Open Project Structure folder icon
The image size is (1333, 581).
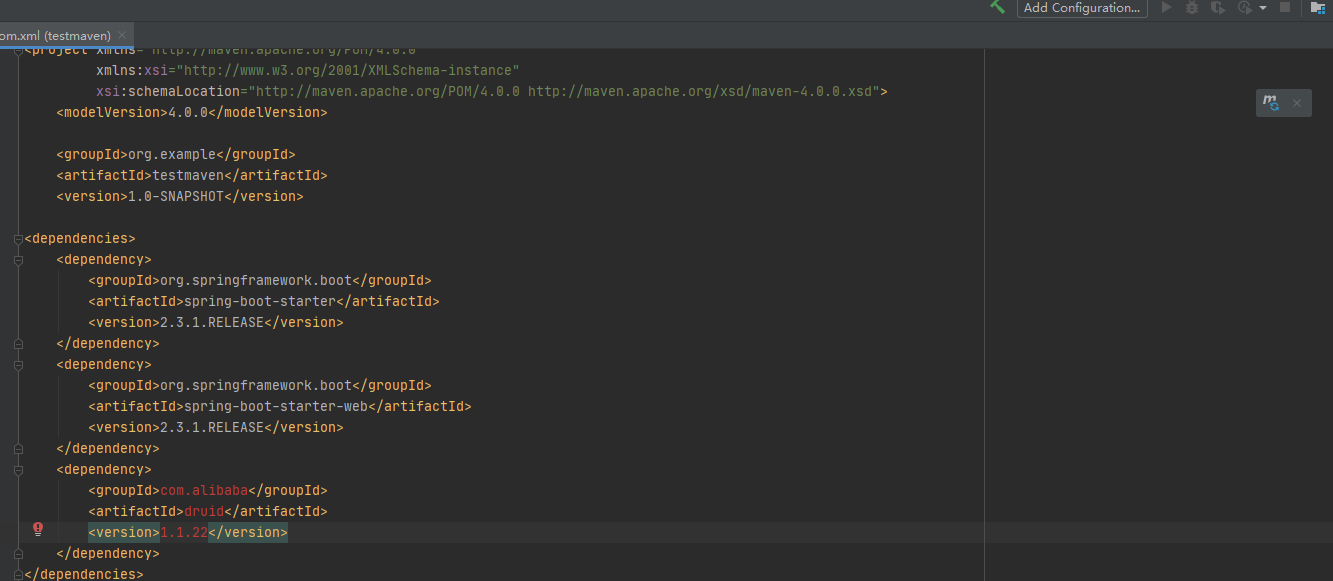click(1318, 7)
